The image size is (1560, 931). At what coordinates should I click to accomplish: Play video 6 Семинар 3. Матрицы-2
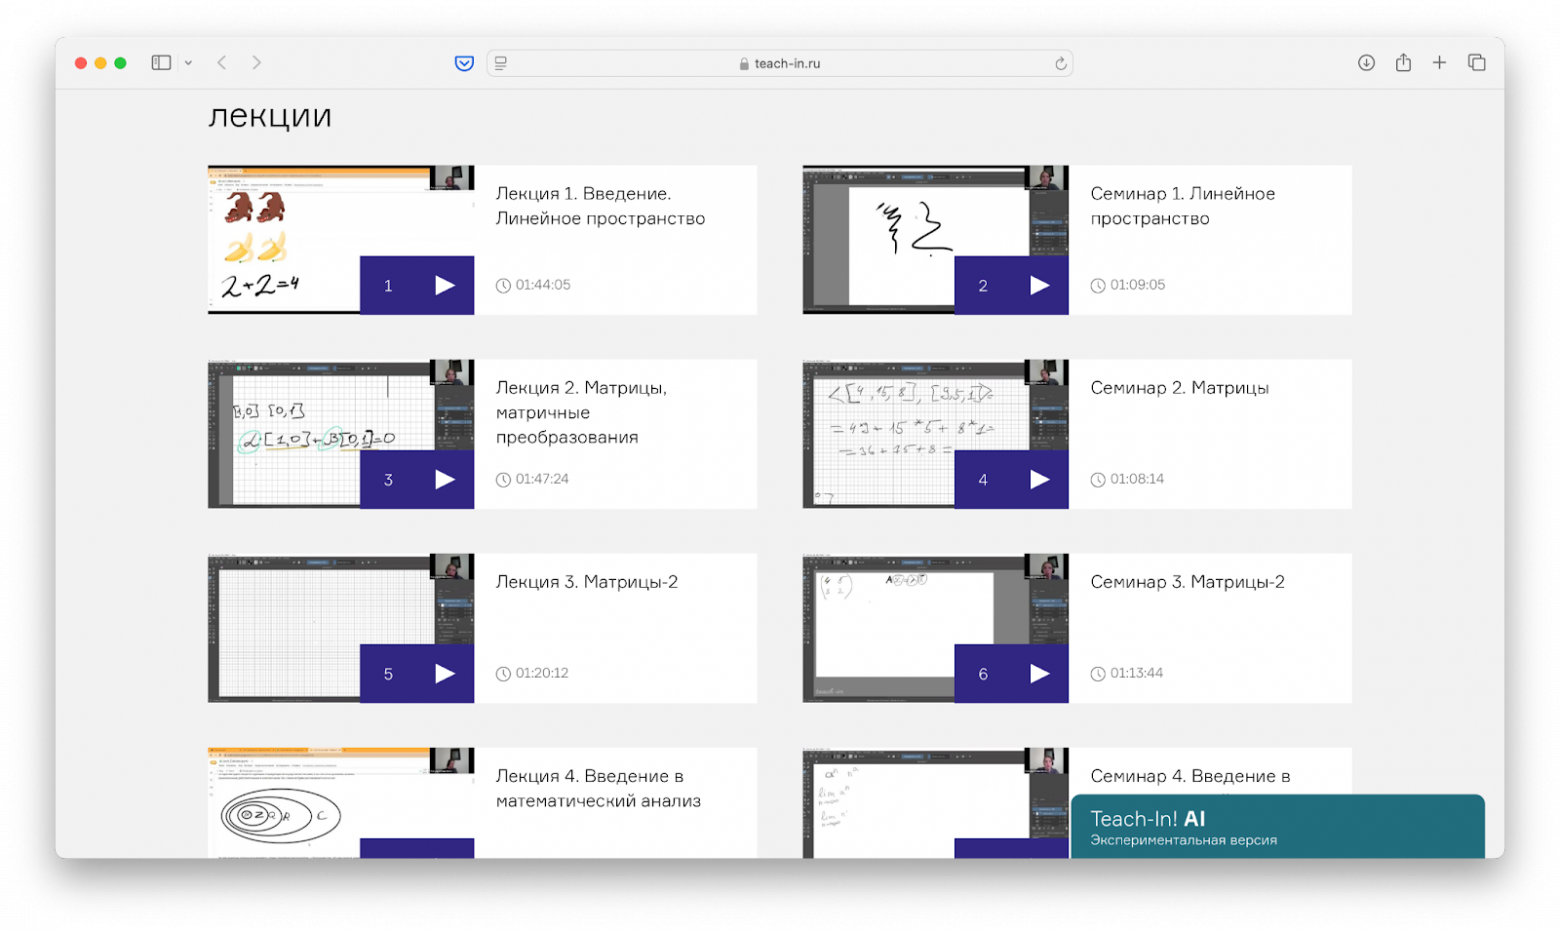click(1039, 674)
